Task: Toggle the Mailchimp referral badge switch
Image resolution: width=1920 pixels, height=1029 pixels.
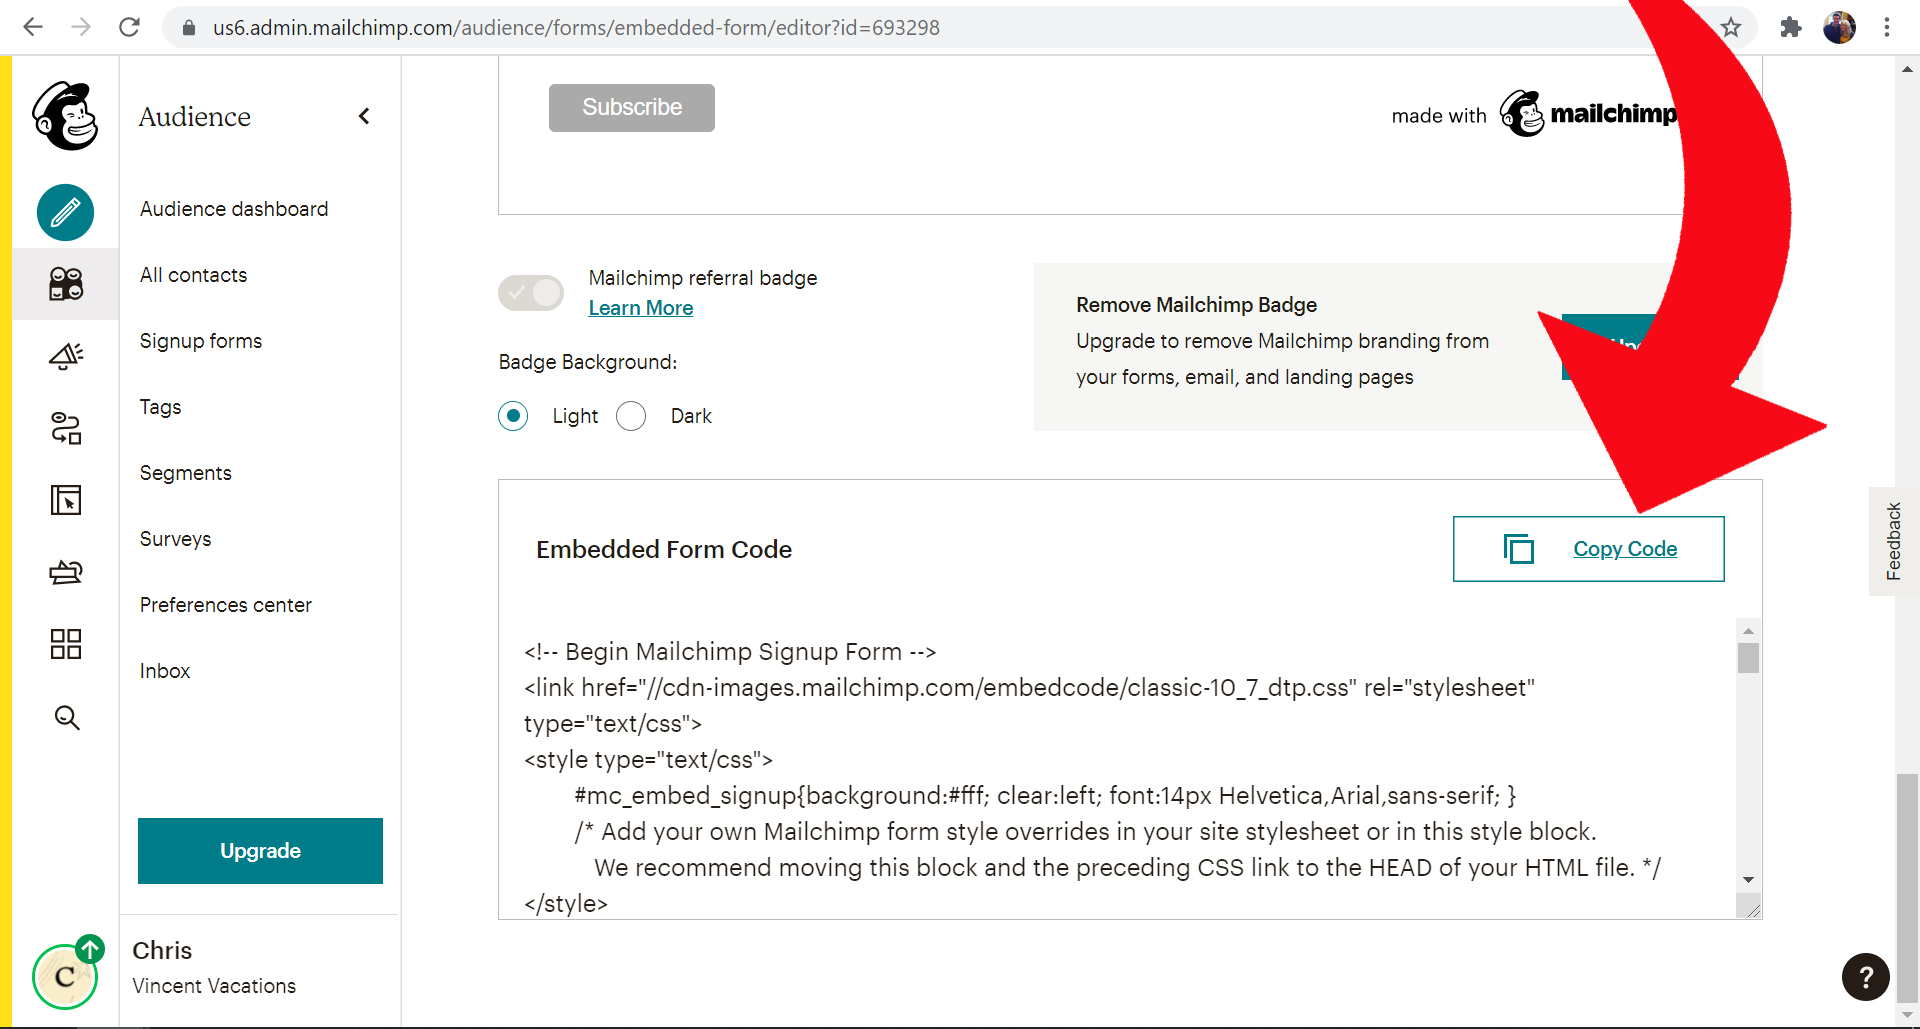Action: click(x=531, y=293)
